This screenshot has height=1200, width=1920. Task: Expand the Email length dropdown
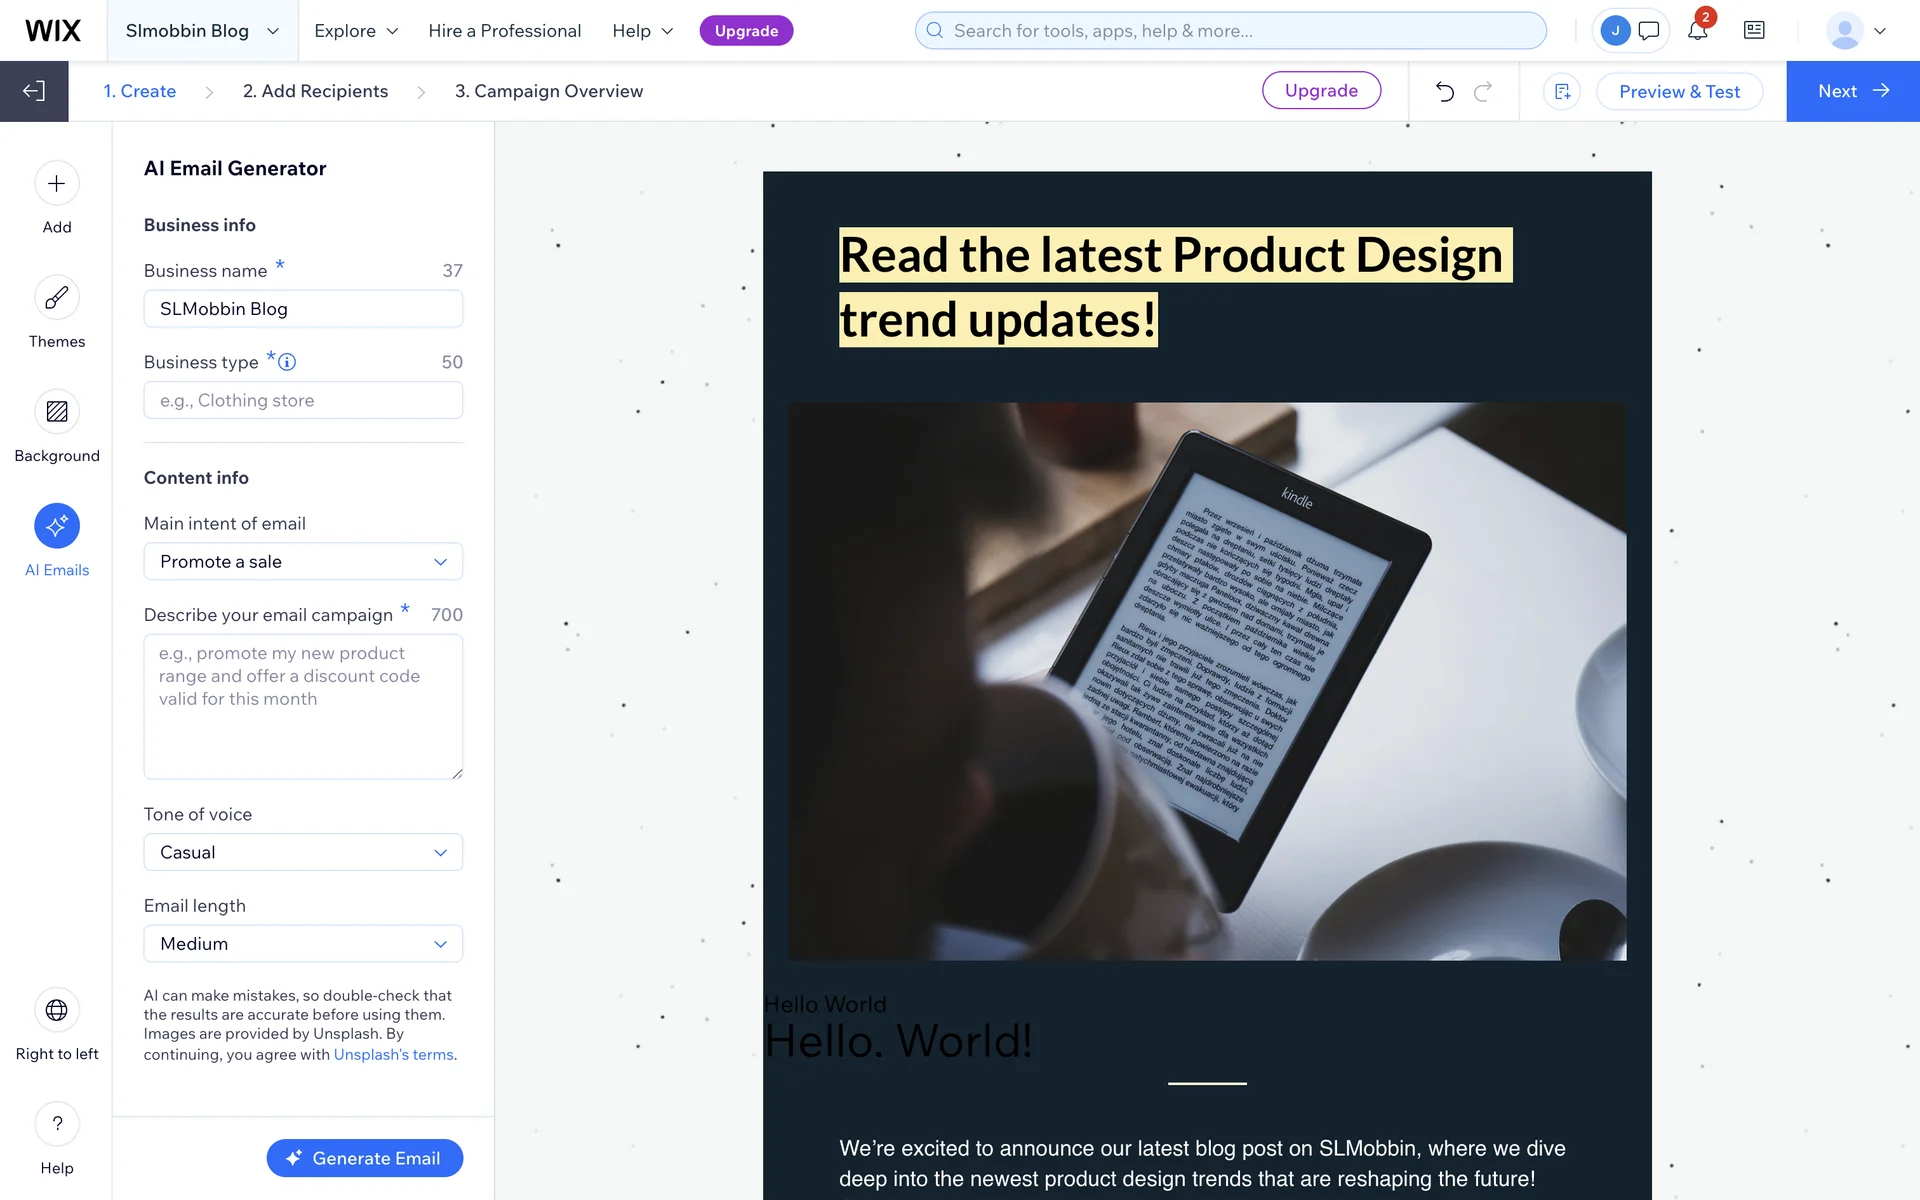(x=303, y=944)
